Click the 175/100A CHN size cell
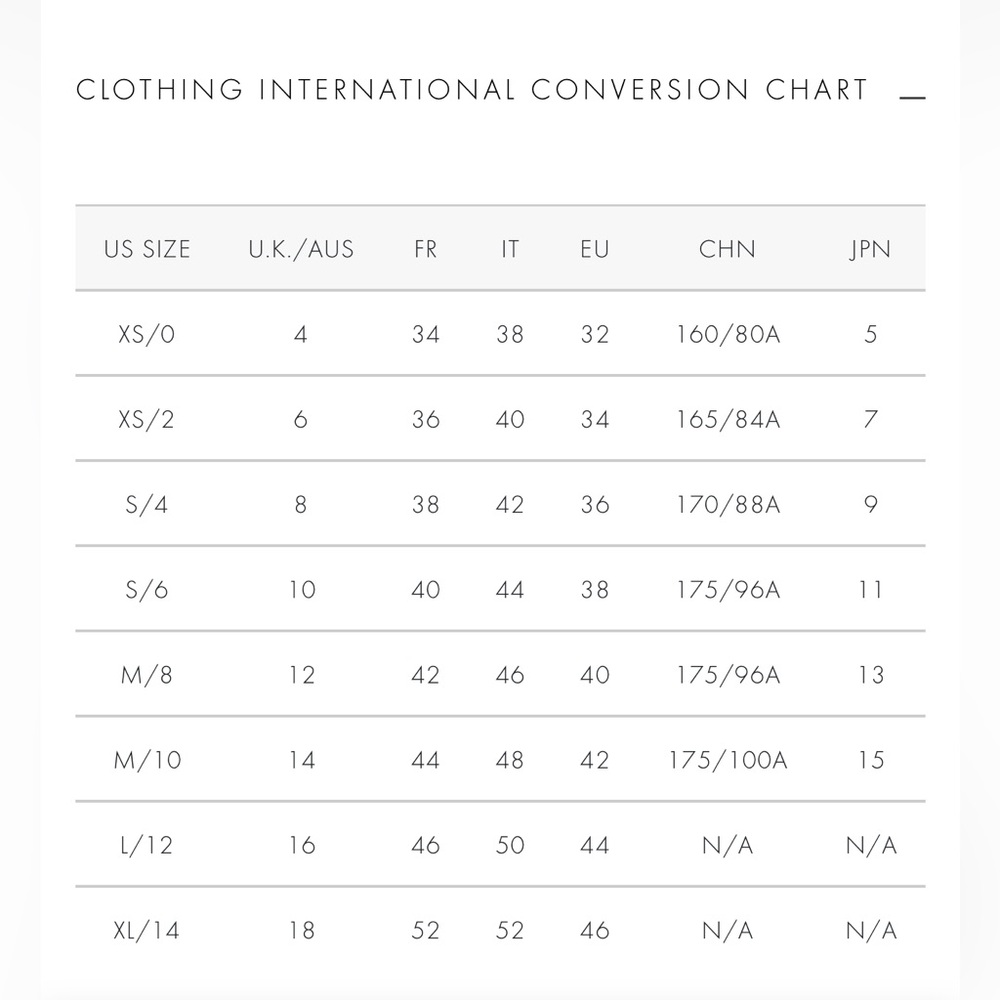This screenshot has height=1000, width=1000. pos(728,760)
